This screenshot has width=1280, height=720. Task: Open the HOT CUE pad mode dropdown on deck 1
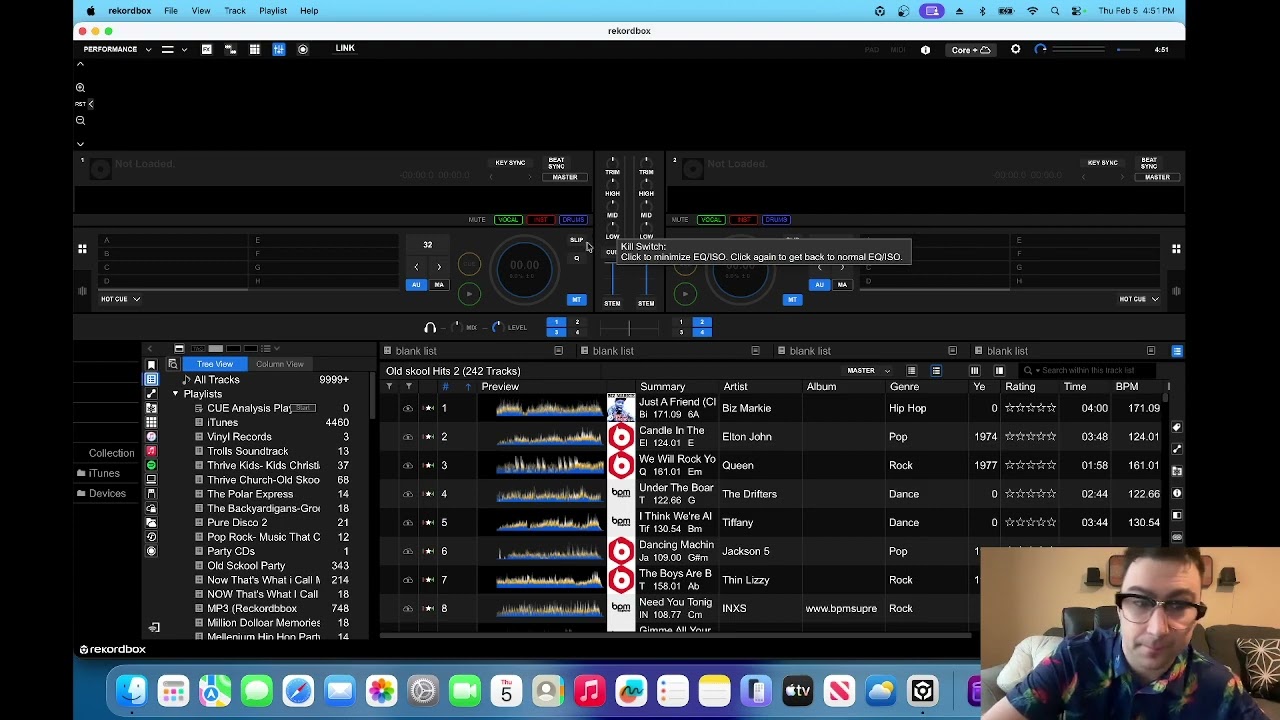(120, 299)
